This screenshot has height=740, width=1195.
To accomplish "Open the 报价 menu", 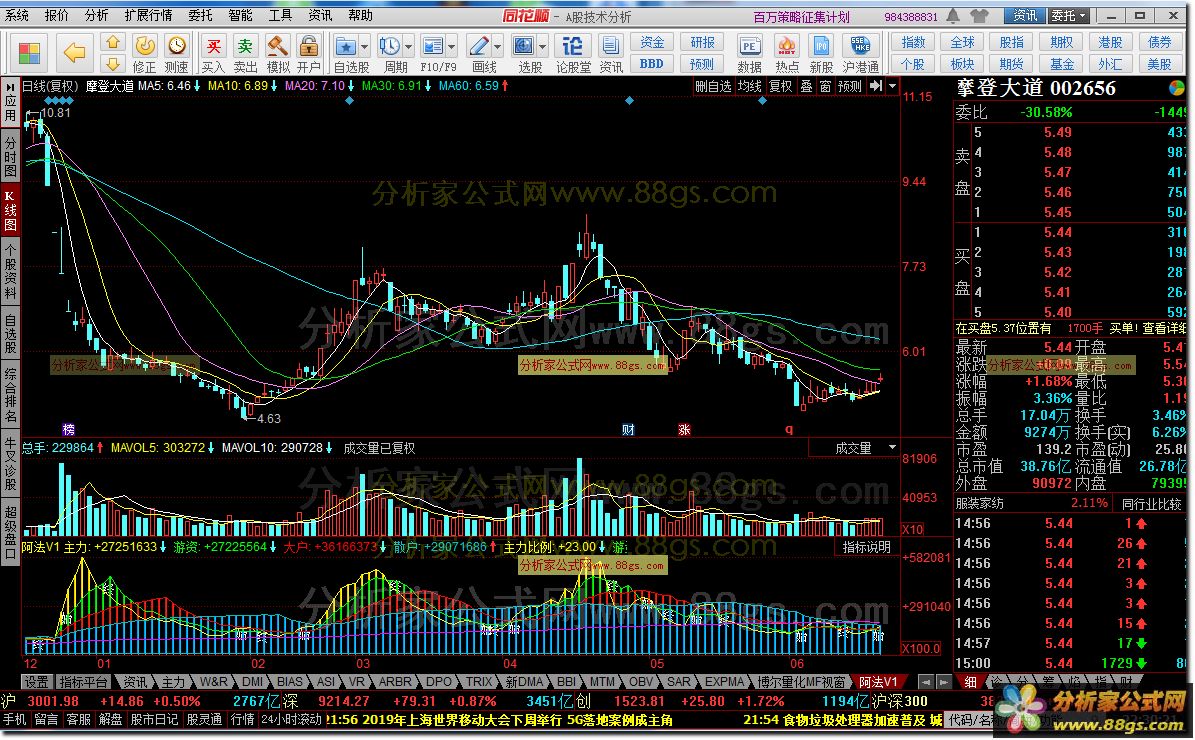I will [x=56, y=15].
